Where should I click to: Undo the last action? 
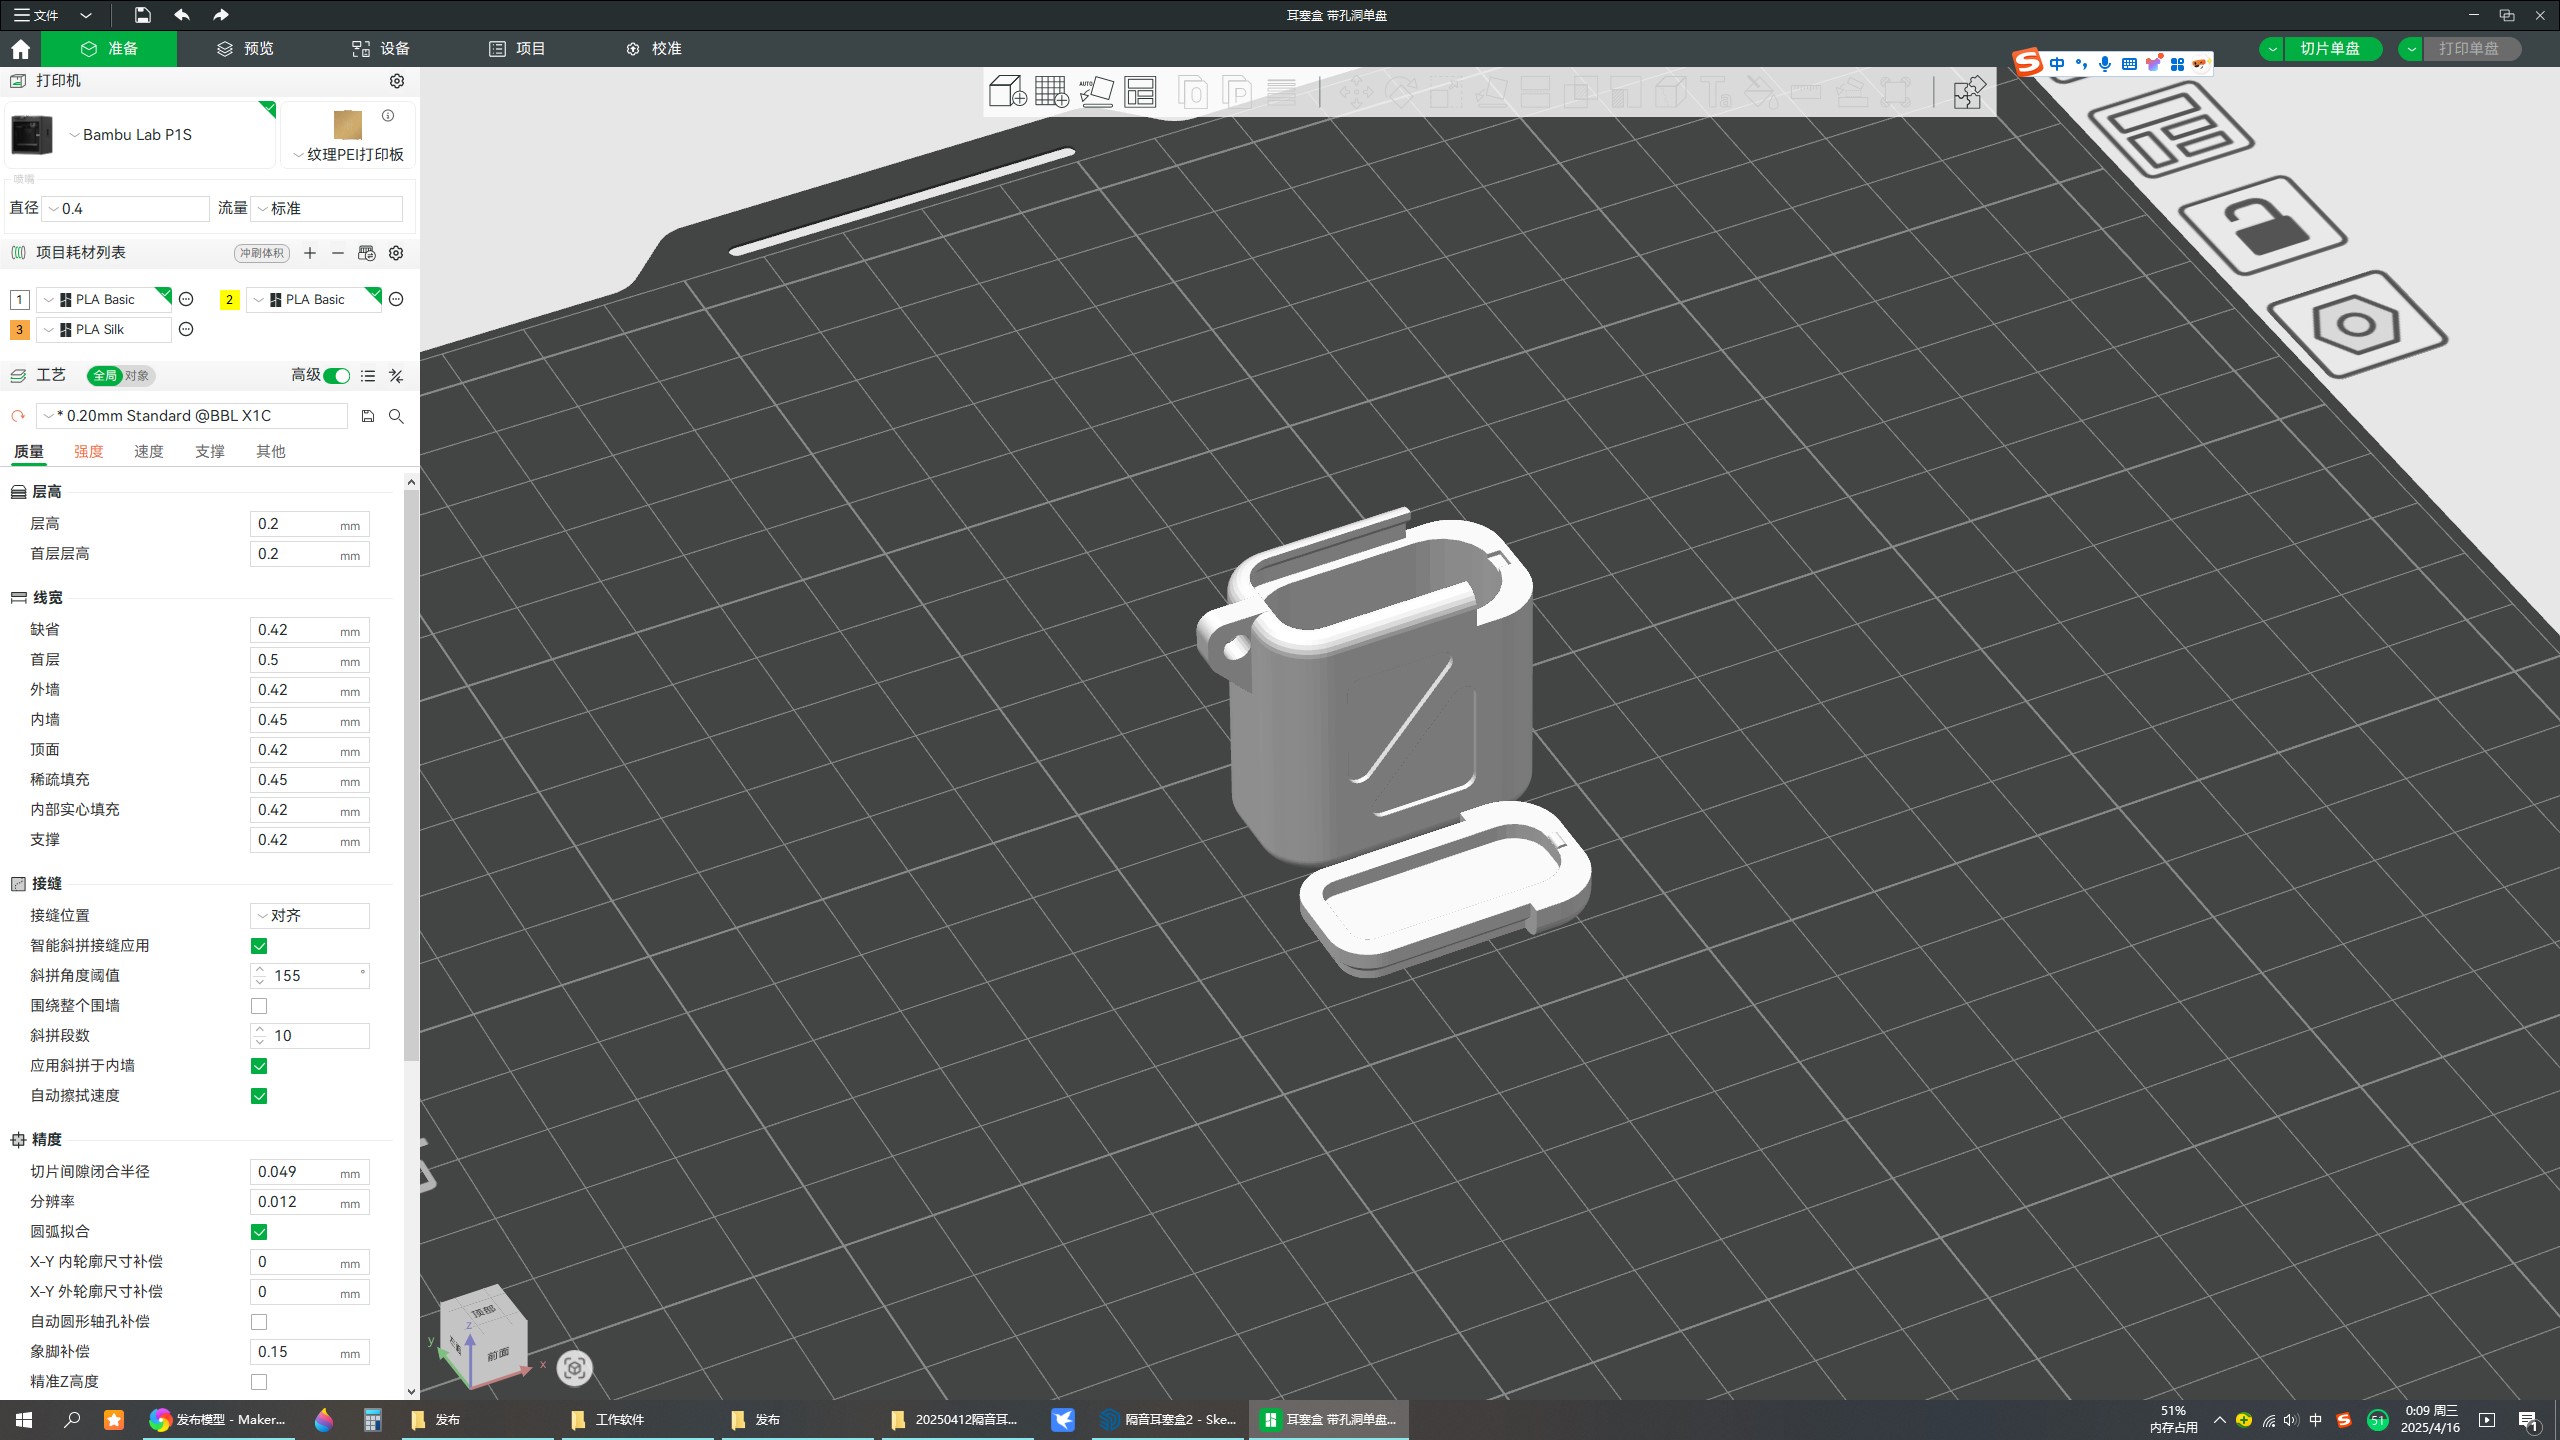pos(181,15)
